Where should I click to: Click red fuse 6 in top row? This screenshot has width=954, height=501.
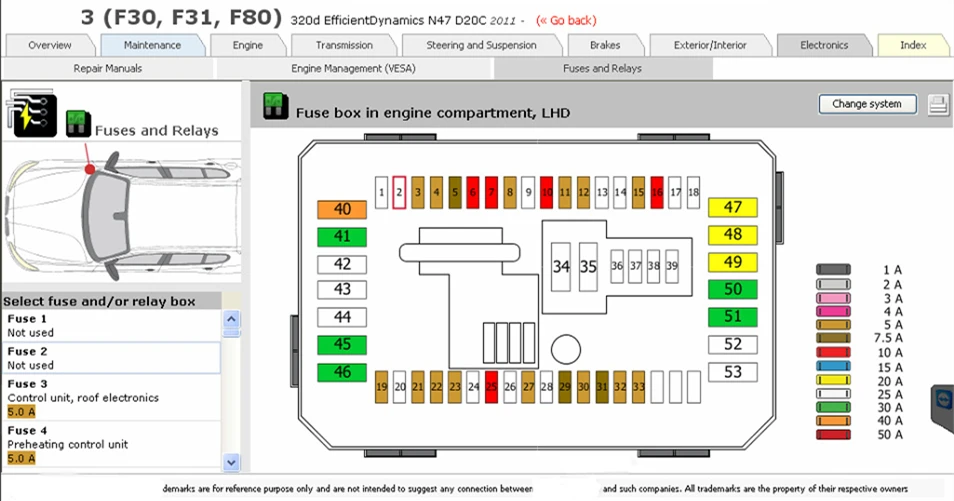473,192
